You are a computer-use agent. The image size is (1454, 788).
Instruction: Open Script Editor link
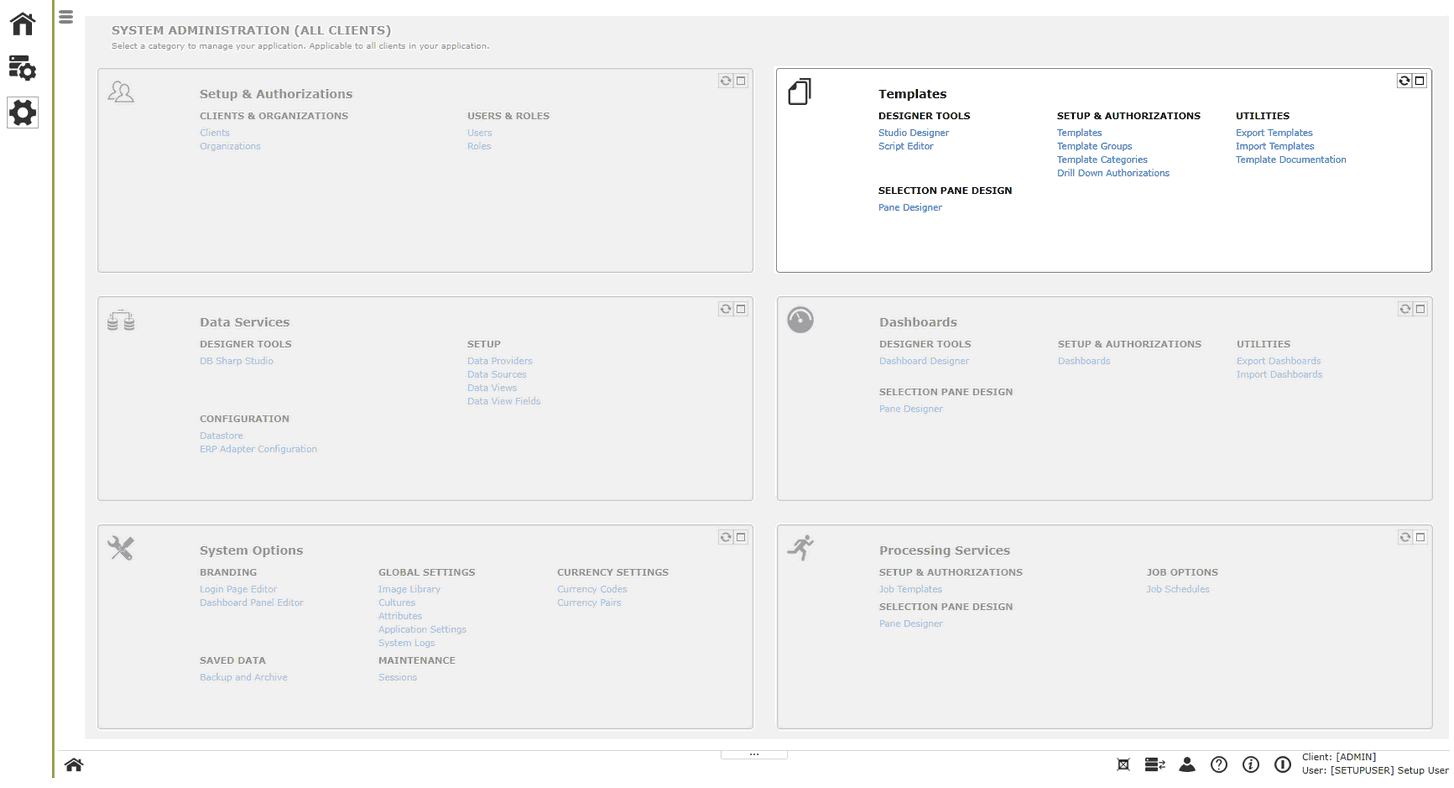click(906, 146)
